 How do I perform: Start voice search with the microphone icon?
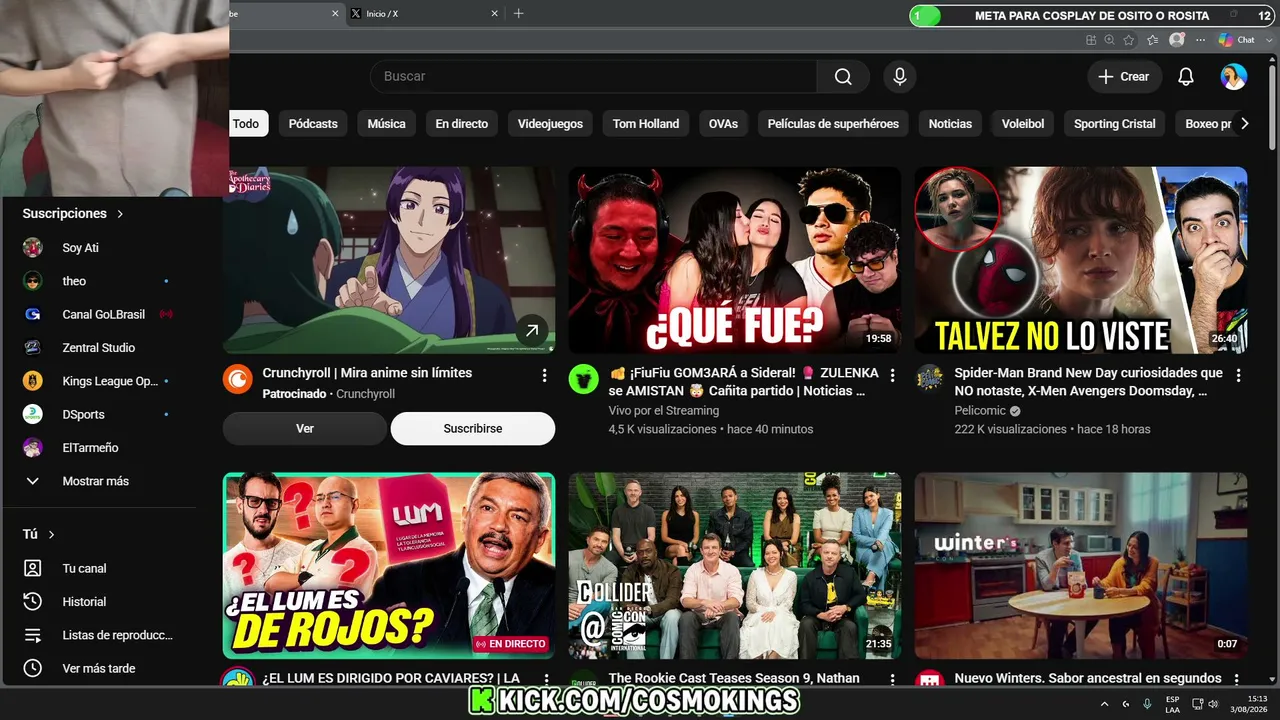click(x=900, y=77)
